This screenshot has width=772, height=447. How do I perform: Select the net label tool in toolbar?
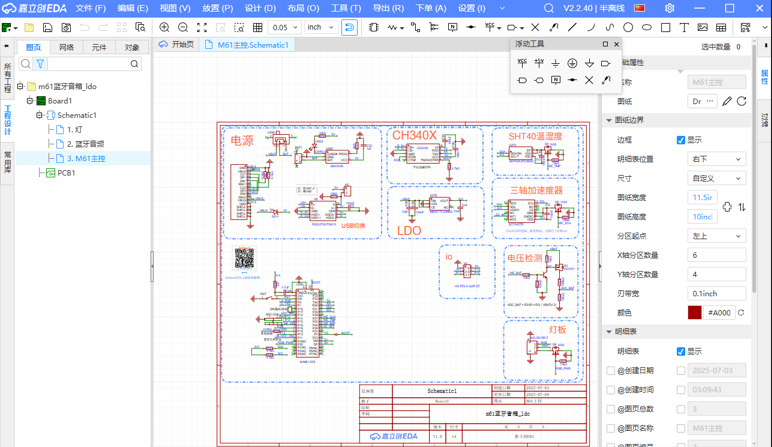pos(452,28)
